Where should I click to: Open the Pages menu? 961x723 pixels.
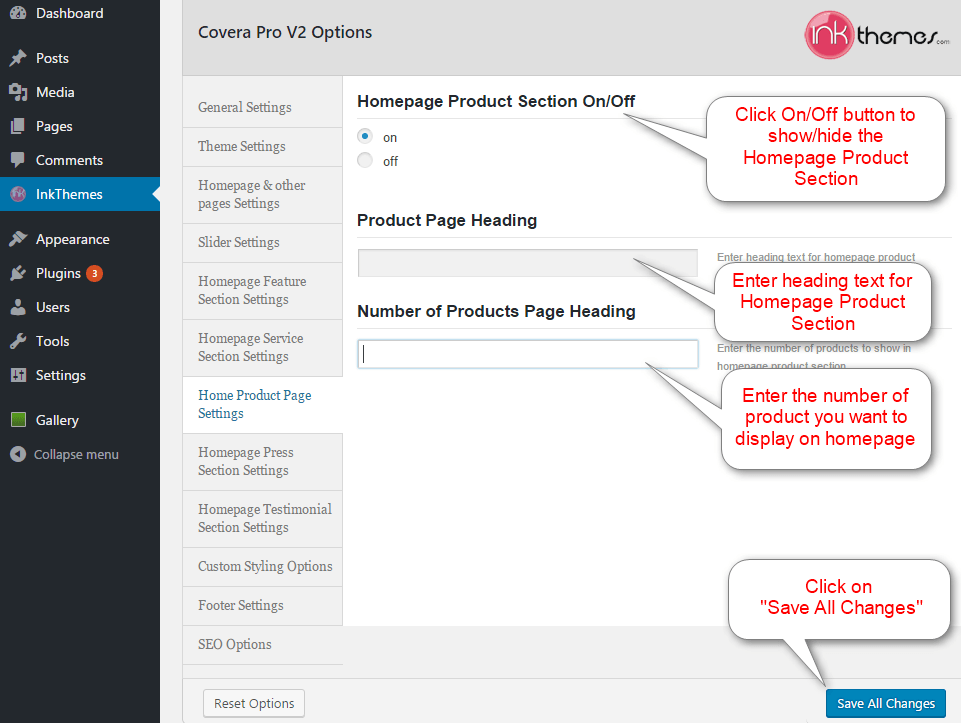(80, 126)
